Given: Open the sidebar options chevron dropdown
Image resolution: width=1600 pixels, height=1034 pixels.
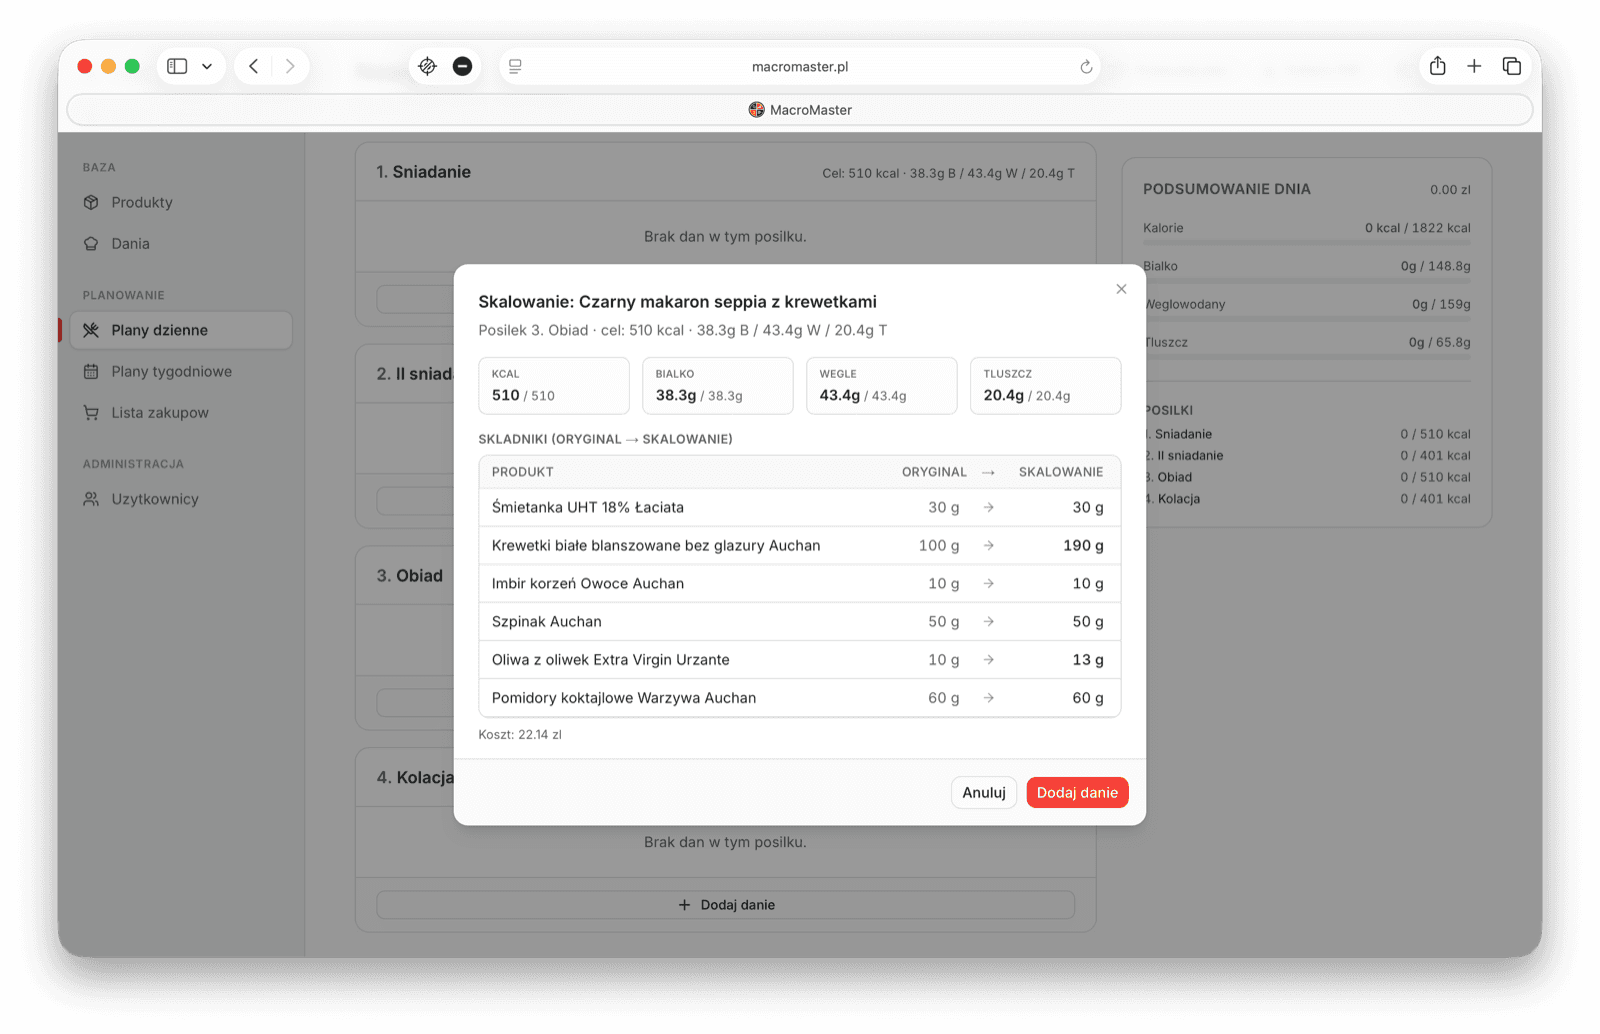Looking at the screenshot, I should [207, 66].
